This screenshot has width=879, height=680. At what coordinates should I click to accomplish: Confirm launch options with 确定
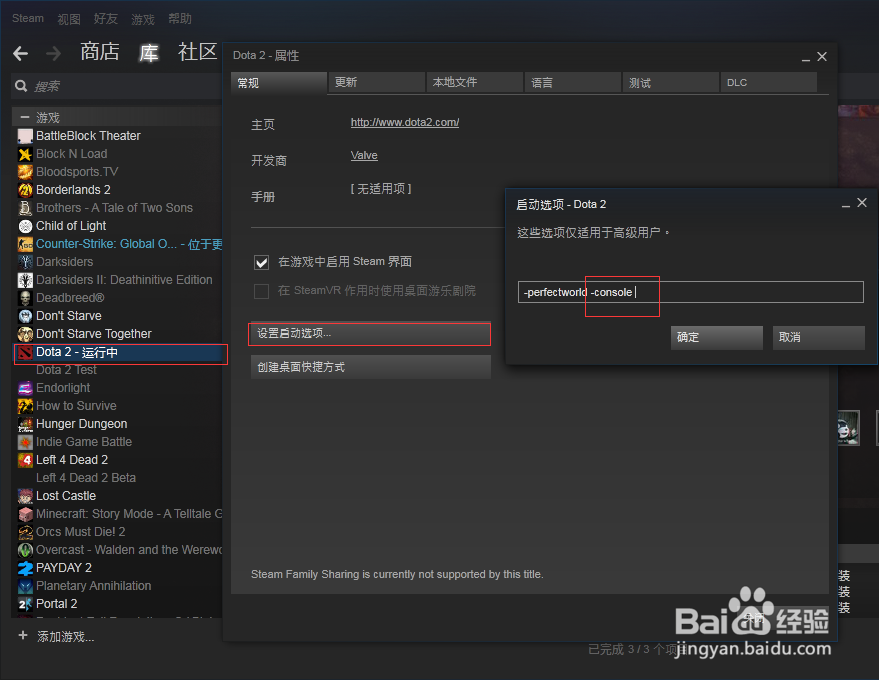click(x=716, y=337)
